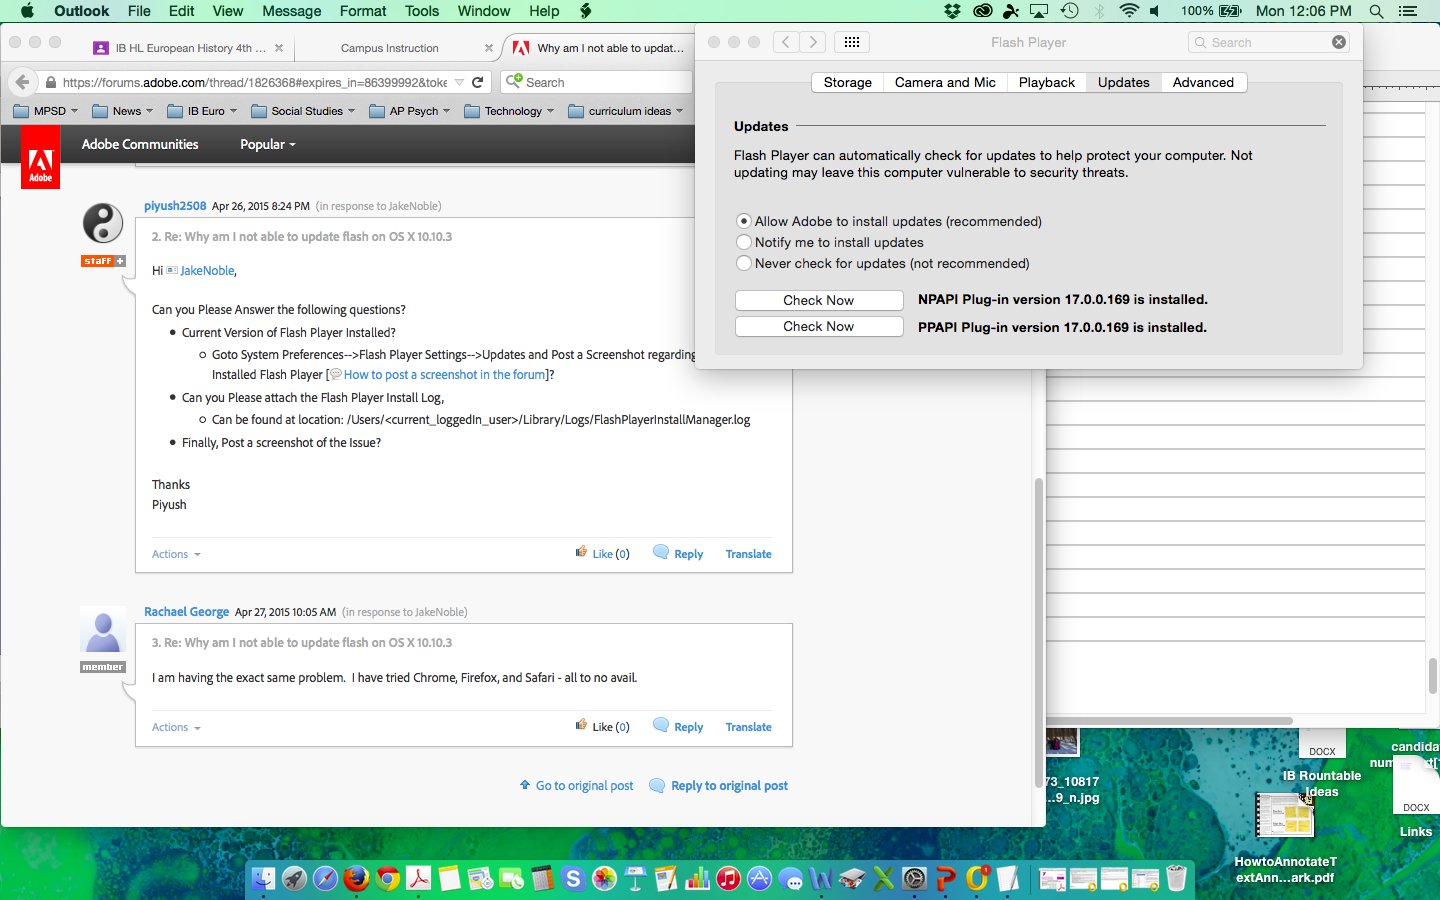The height and width of the screenshot is (900, 1440).
Task: Open System Preferences gear in dock
Action: [914, 878]
